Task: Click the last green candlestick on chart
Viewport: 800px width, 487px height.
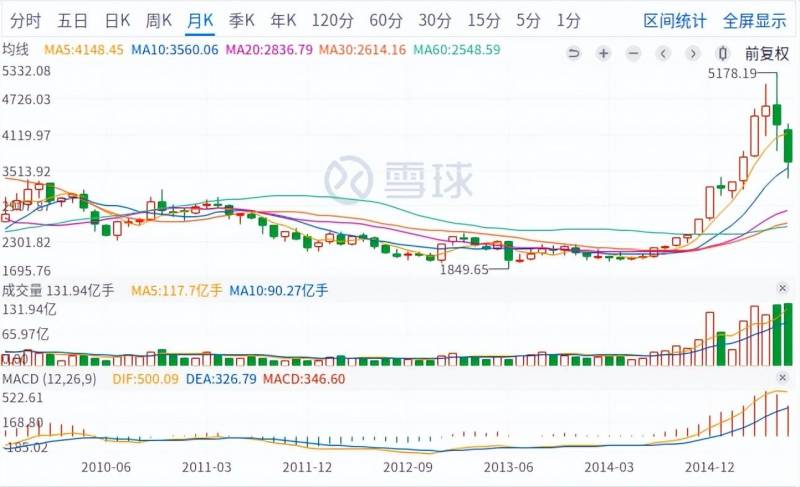Action: click(x=788, y=146)
